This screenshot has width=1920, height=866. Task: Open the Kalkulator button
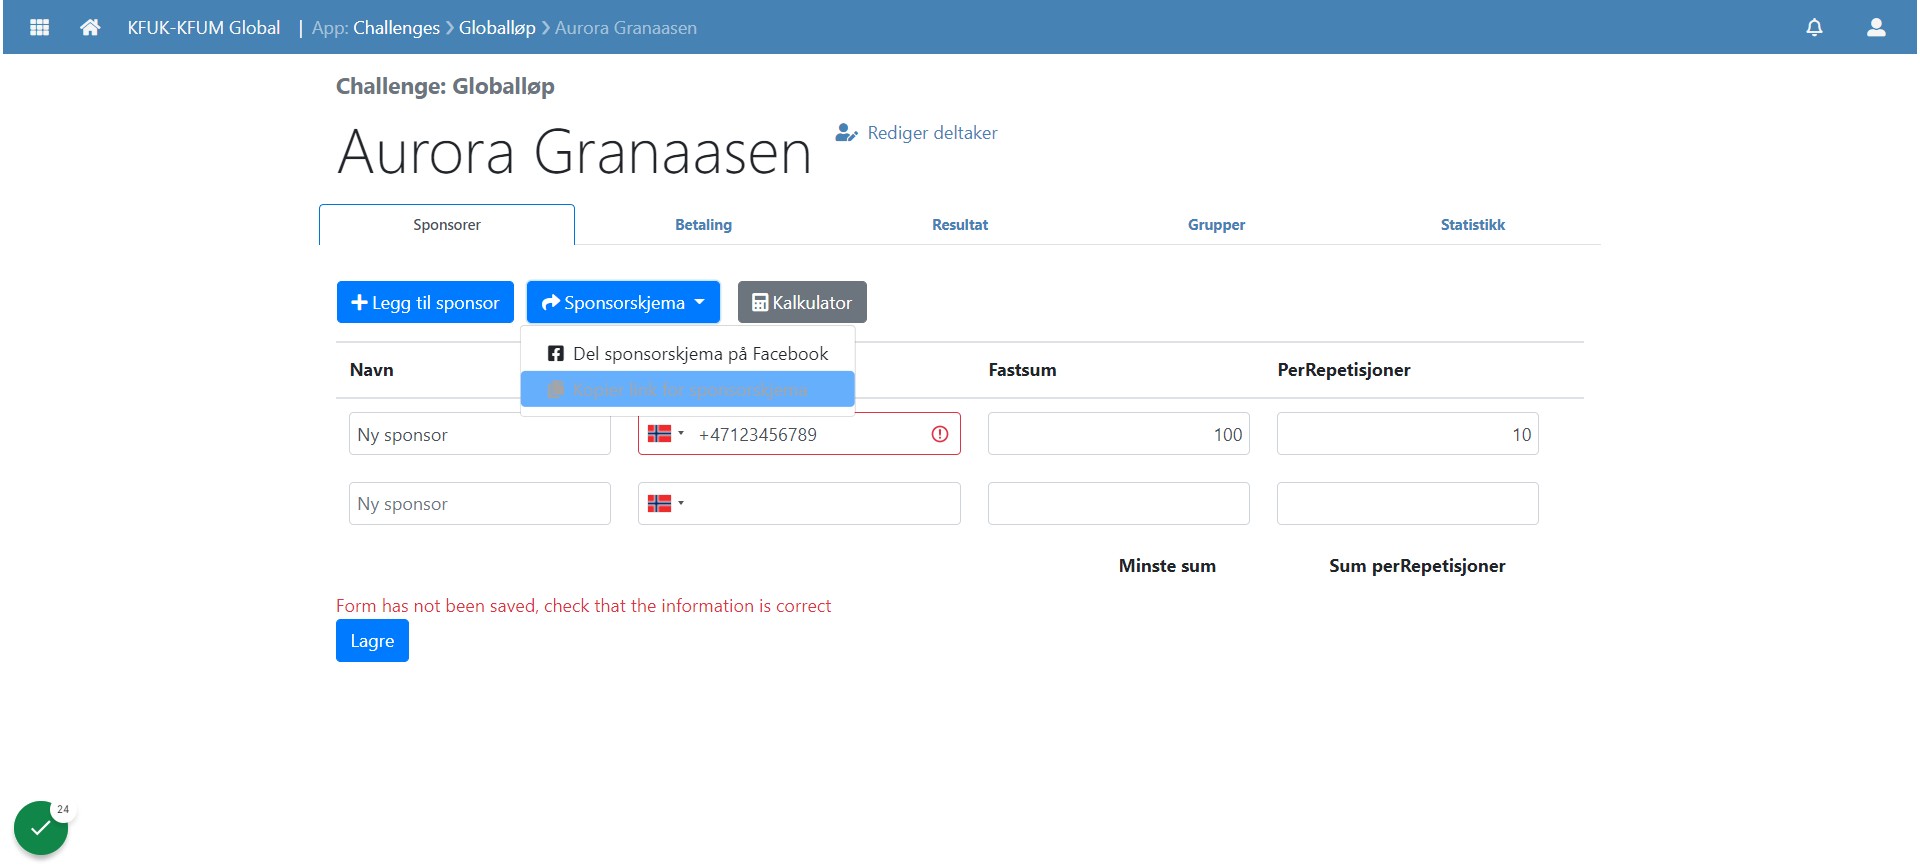coord(802,302)
